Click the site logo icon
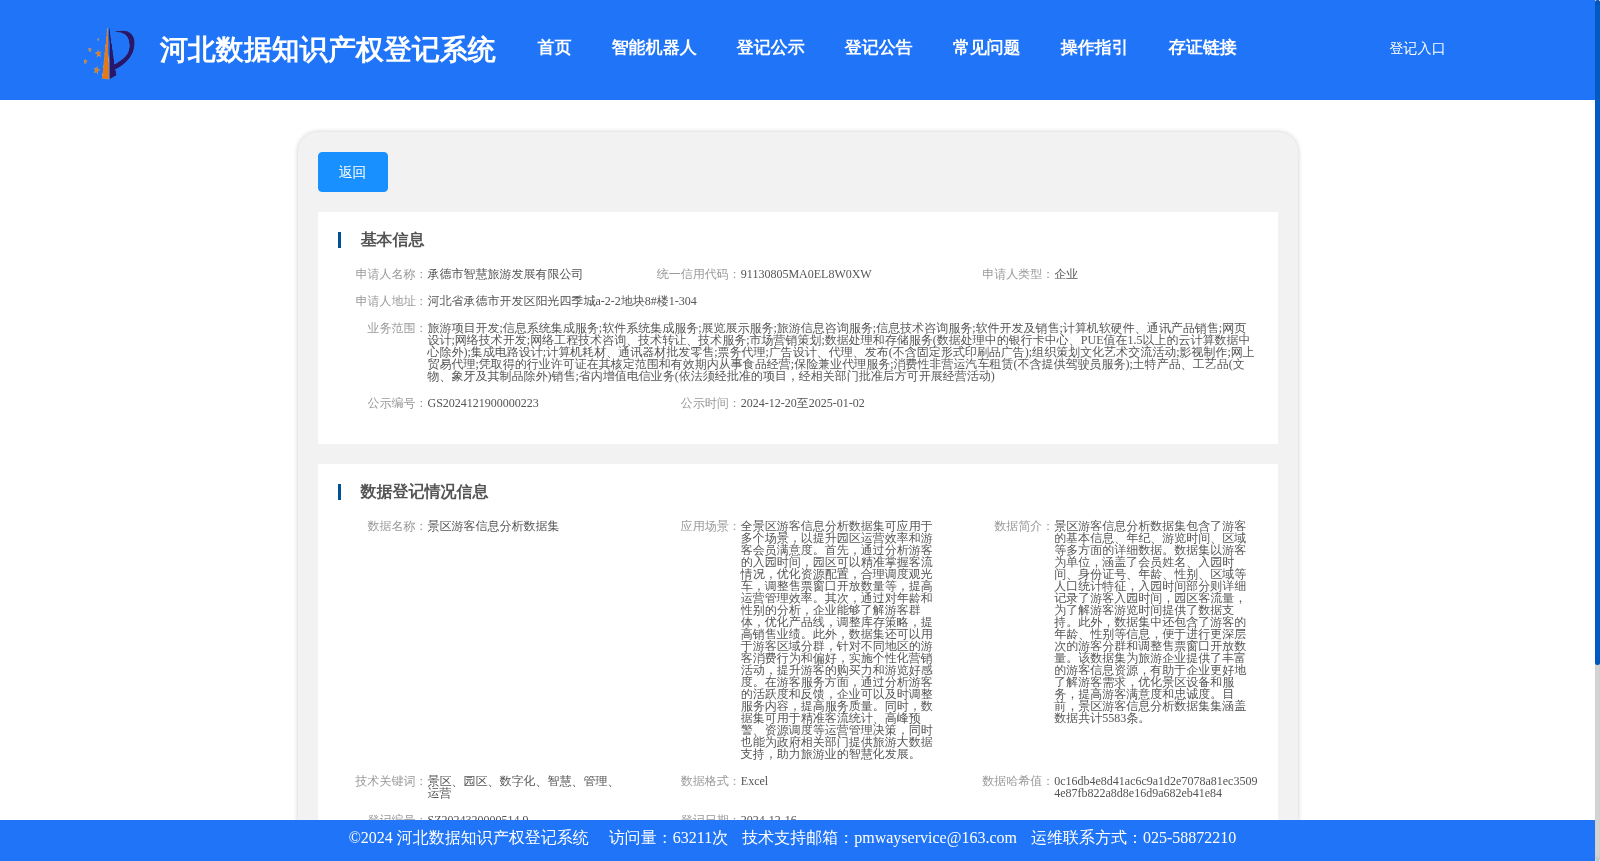Screen dimensions: 1600x861 pos(109,53)
